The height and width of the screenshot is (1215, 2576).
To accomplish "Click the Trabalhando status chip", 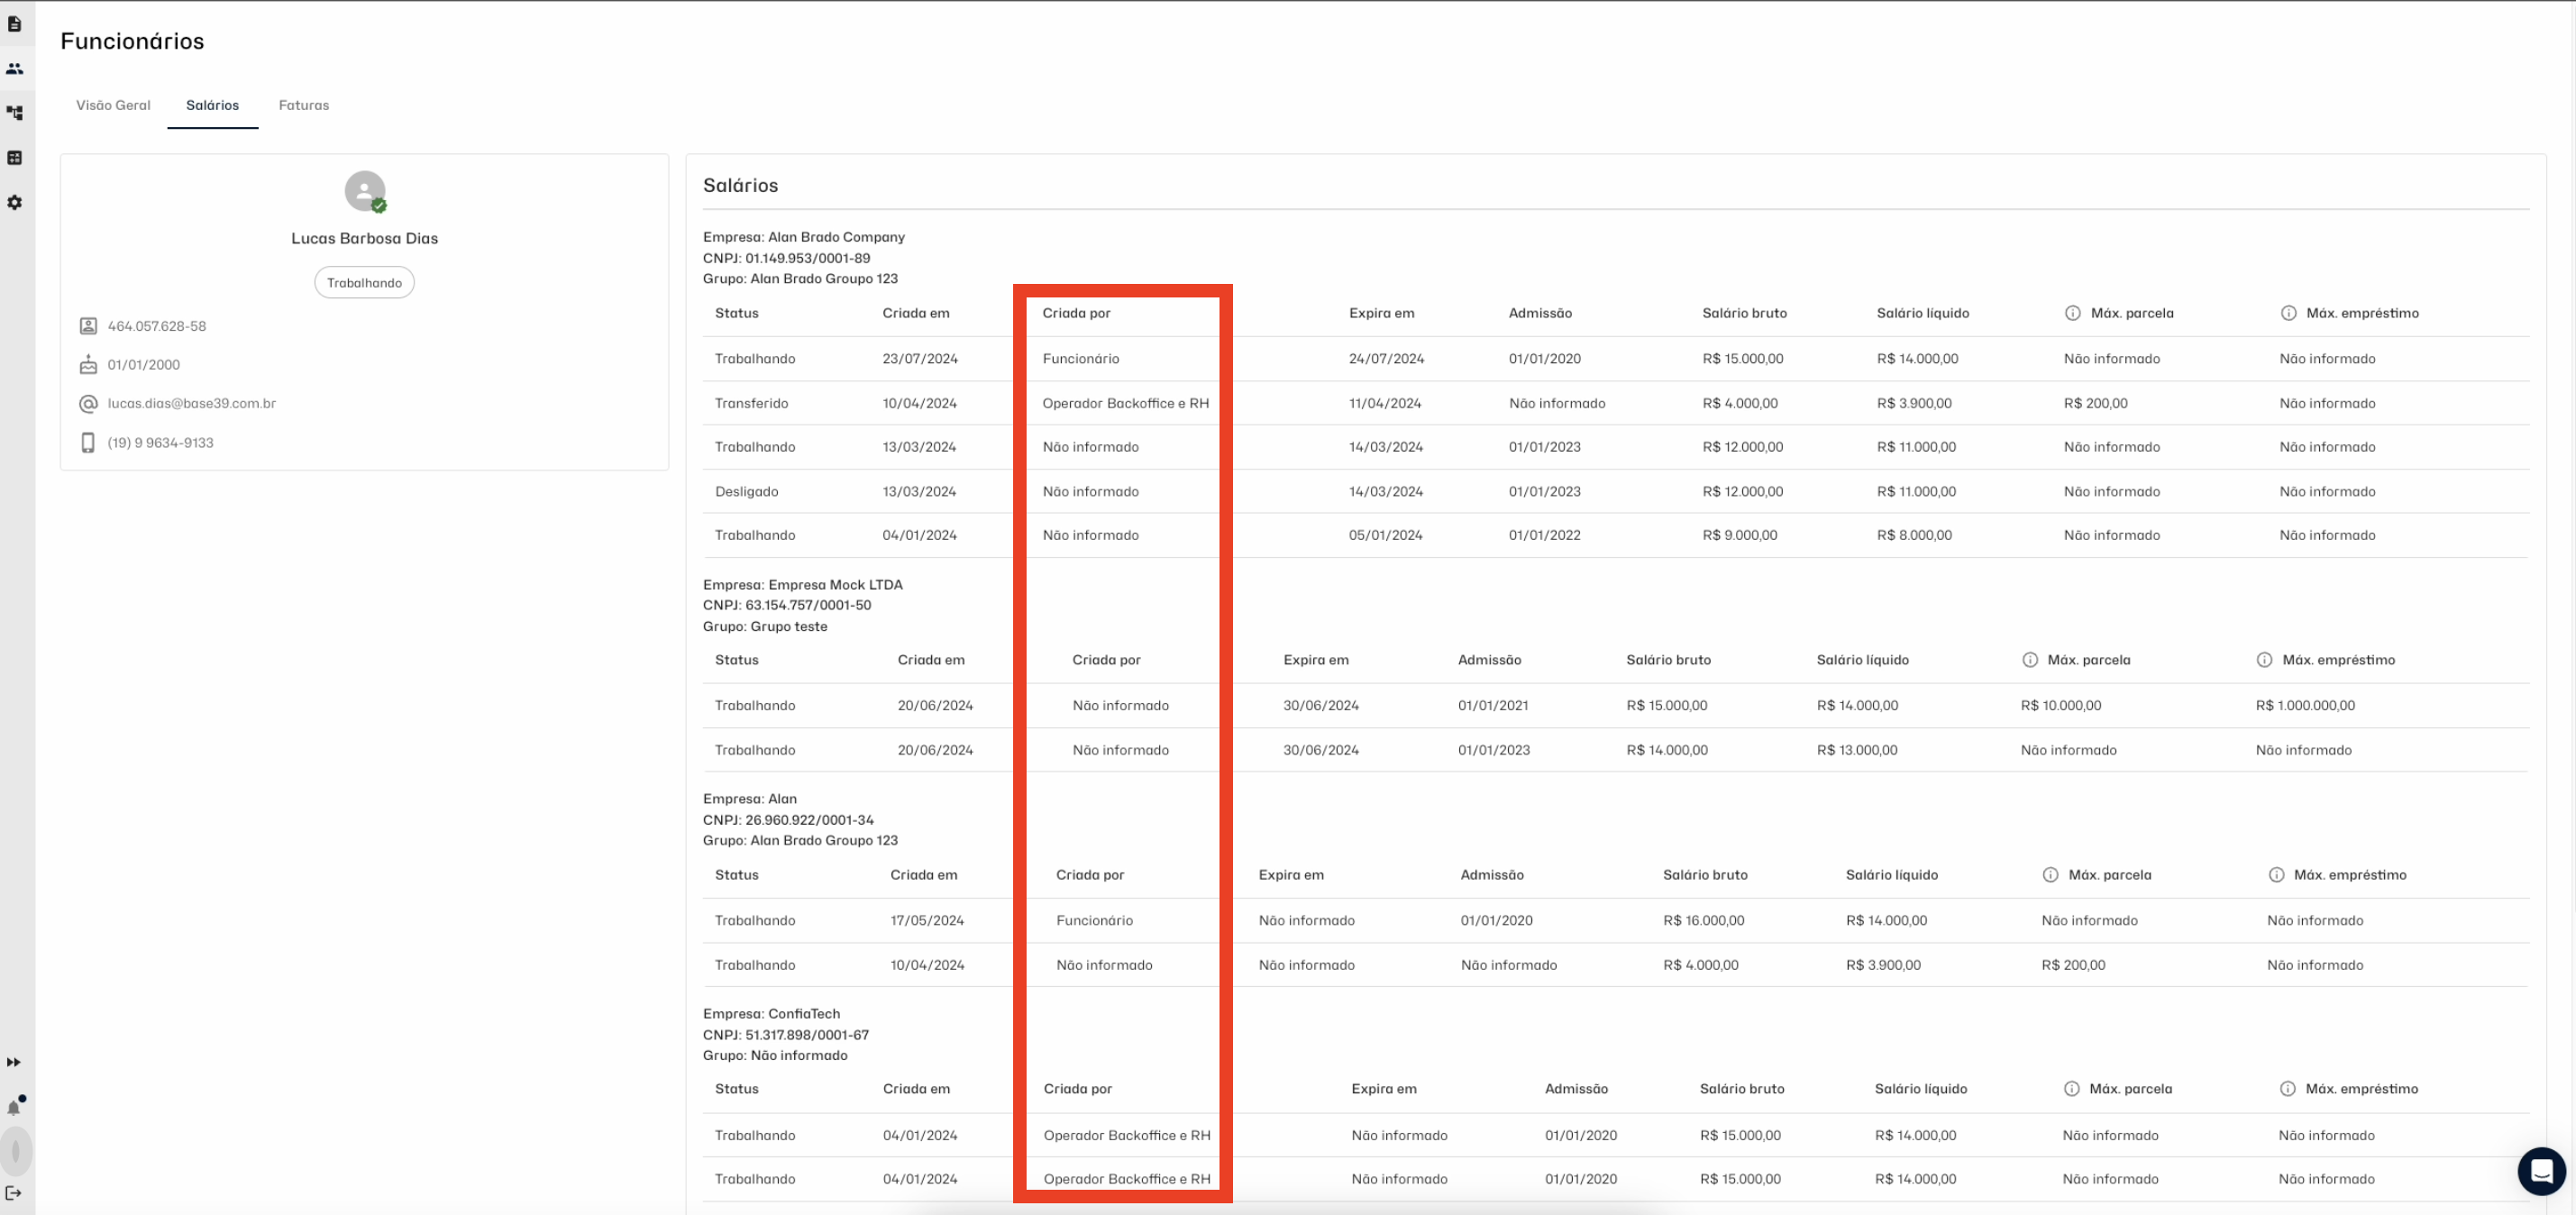I will [364, 283].
